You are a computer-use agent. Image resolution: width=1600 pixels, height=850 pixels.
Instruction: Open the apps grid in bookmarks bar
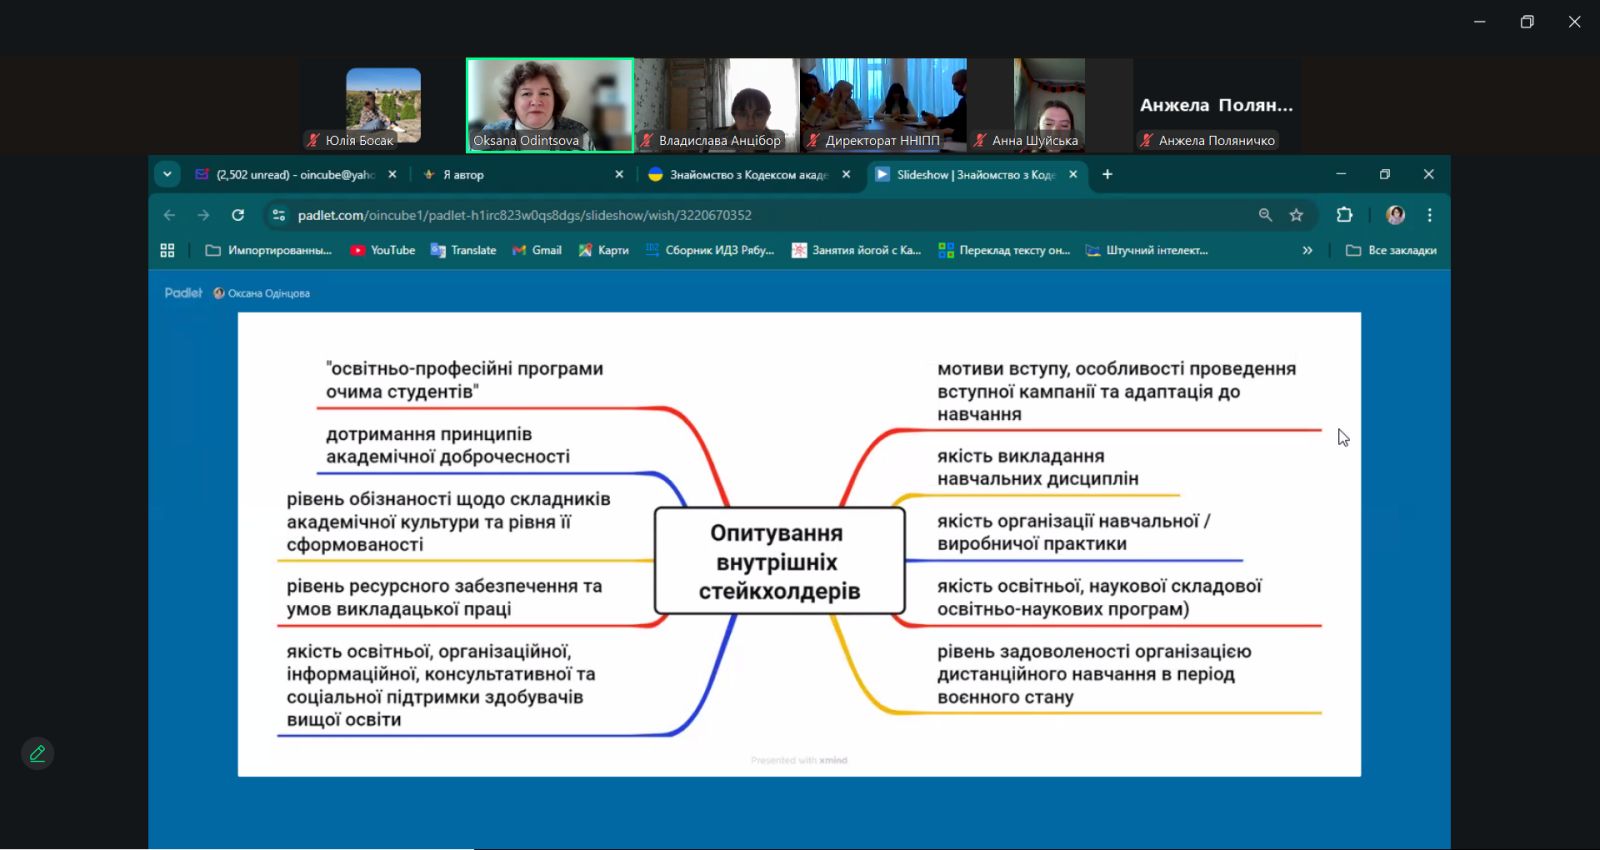click(x=167, y=250)
